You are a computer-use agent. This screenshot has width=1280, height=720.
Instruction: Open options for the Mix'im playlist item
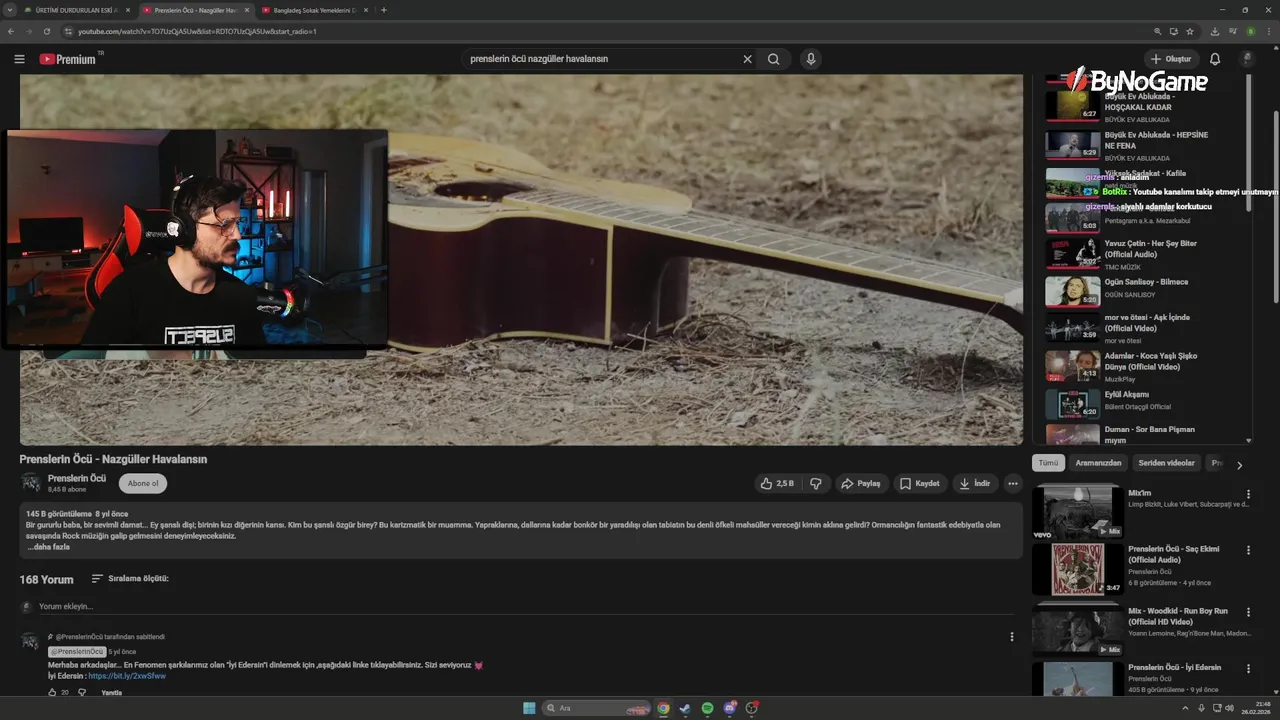[1248, 494]
